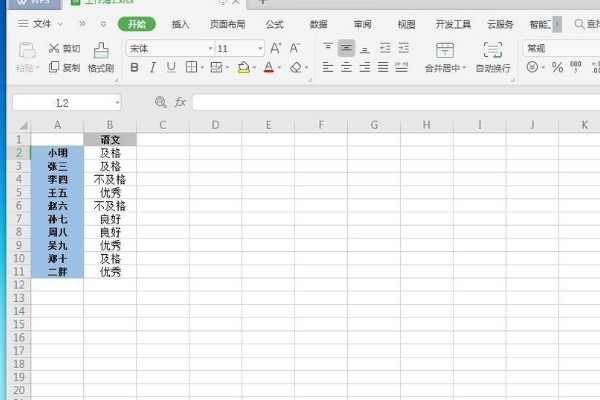Image resolution: width=600 pixels, height=400 pixels.
Task: Toggle Italic formatting
Action: tap(153, 68)
